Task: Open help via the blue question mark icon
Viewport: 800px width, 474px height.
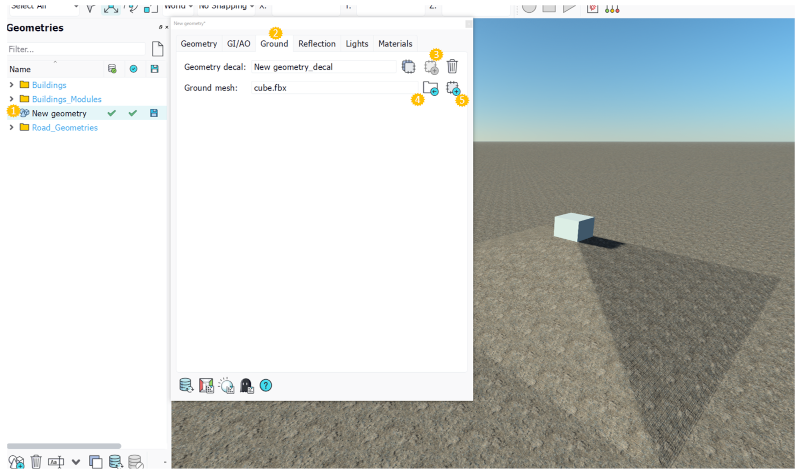Action: (266, 385)
